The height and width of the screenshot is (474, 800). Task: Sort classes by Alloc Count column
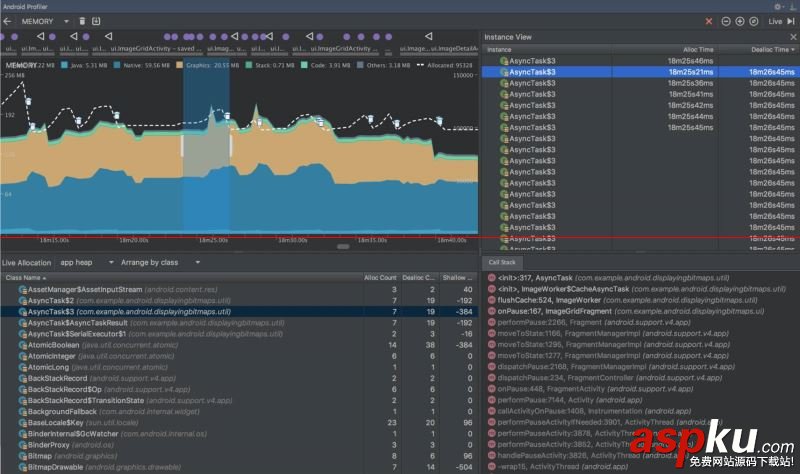coord(380,278)
